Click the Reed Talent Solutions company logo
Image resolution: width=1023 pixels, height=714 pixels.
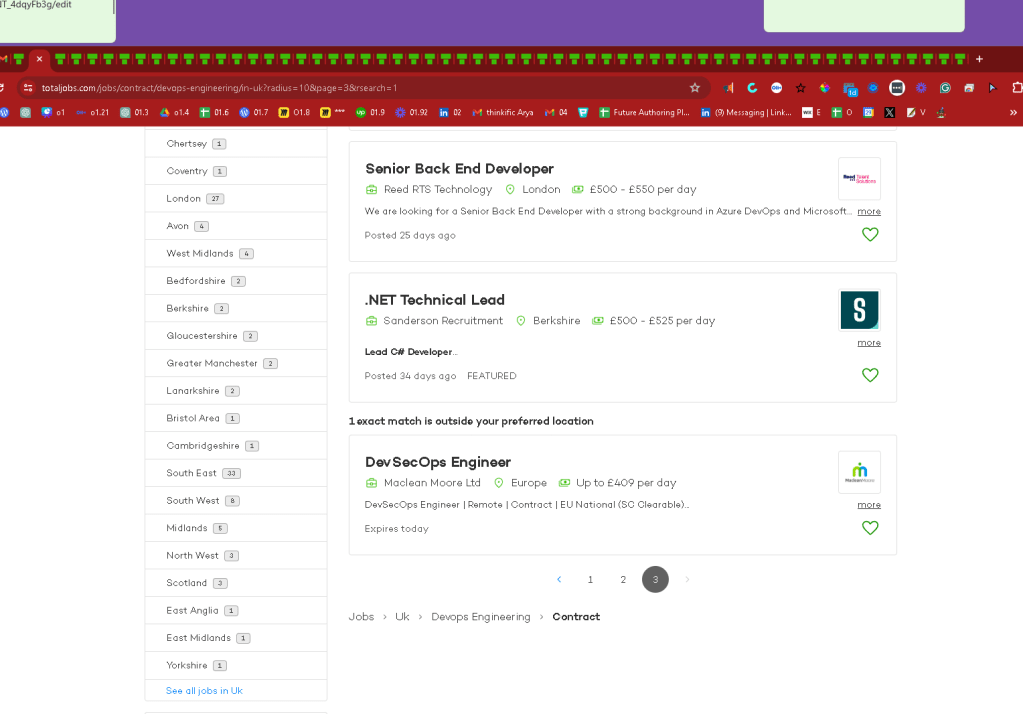coord(859,178)
